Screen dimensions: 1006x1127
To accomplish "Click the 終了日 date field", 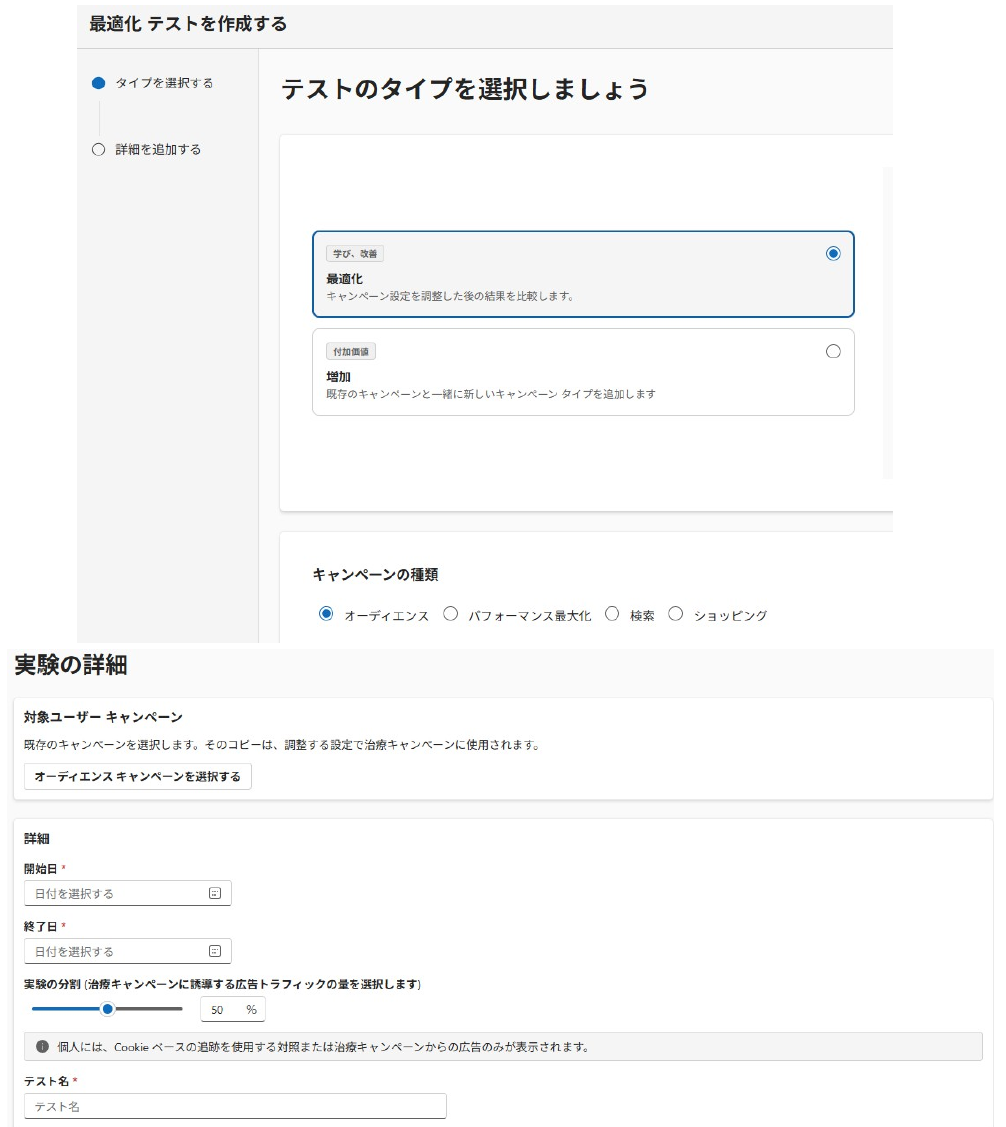I will [128, 951].
